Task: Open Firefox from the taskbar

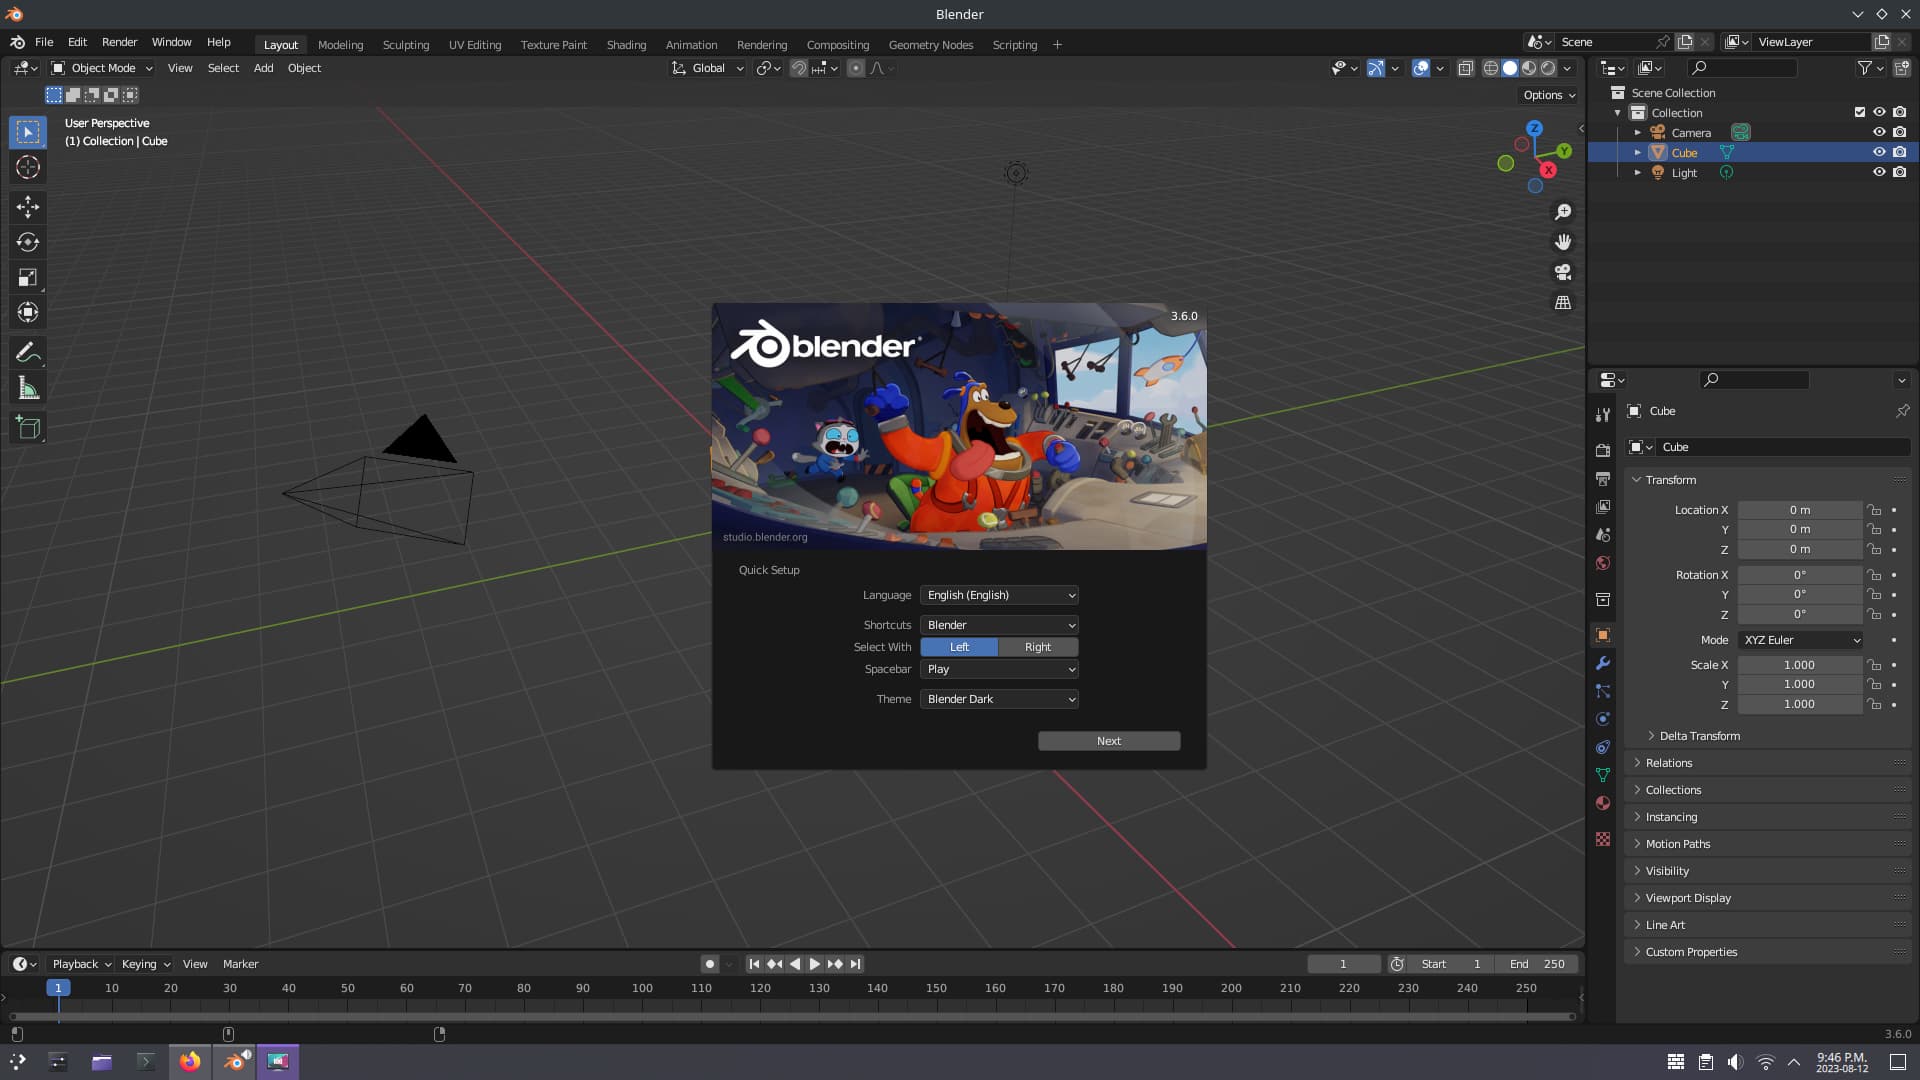Action: coord(189,1062)
